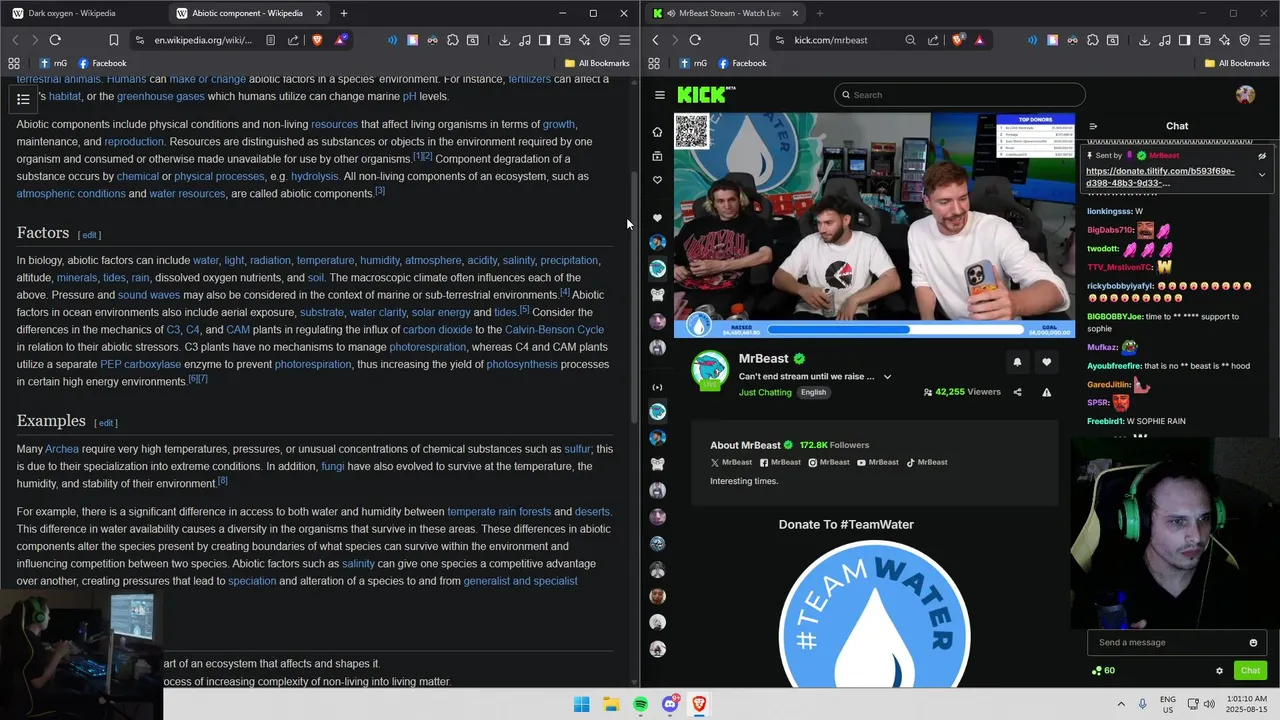Open All Bookmarks folder in Wikipedia window

pos(596,63)
